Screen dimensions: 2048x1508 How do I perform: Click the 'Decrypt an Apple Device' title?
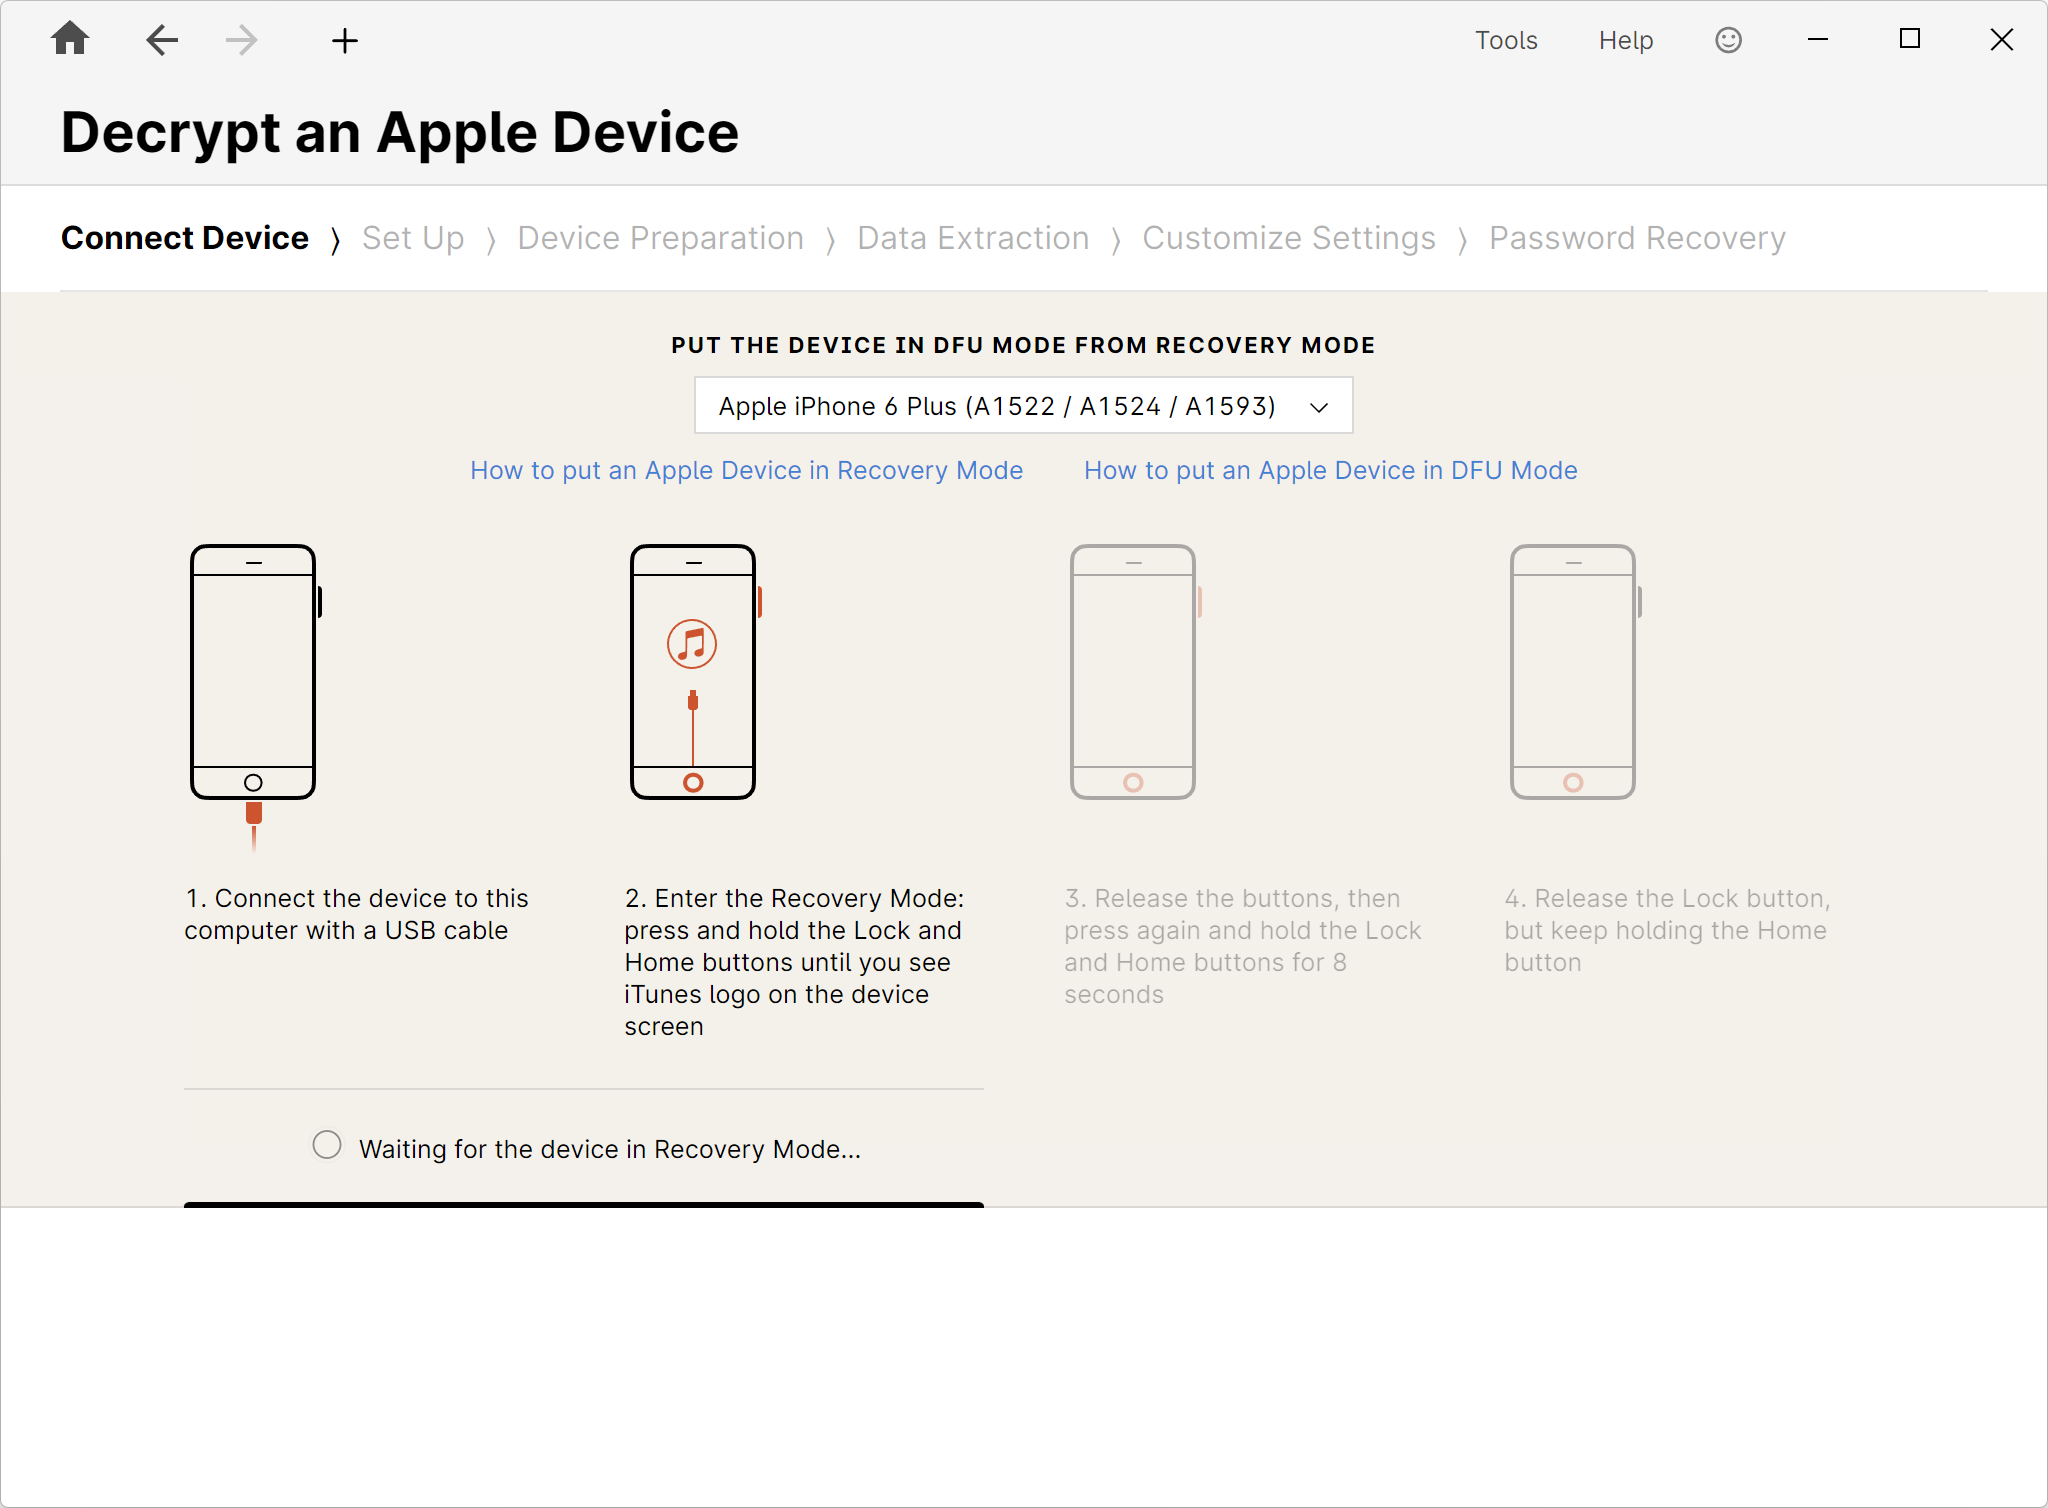tap(400, 132)
